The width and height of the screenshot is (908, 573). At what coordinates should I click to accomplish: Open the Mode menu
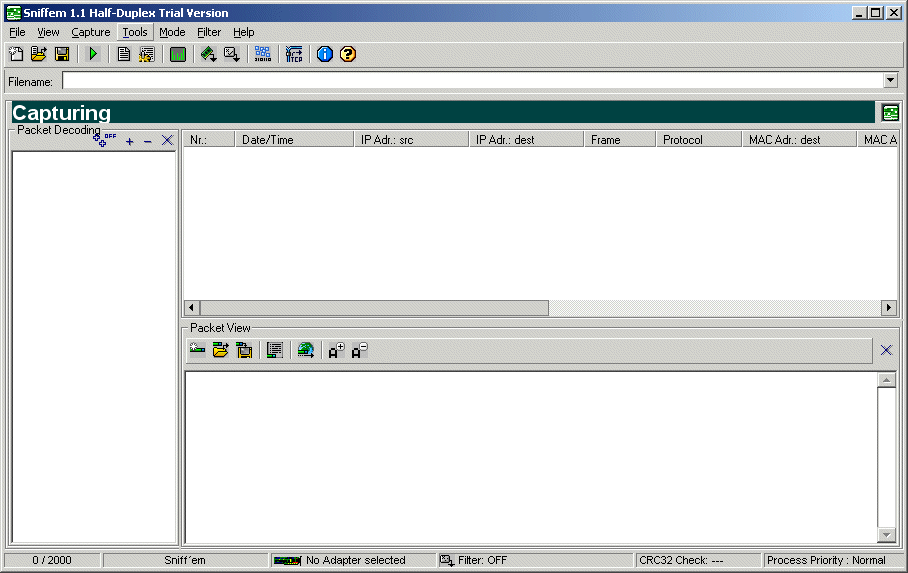tap(172, 32)
